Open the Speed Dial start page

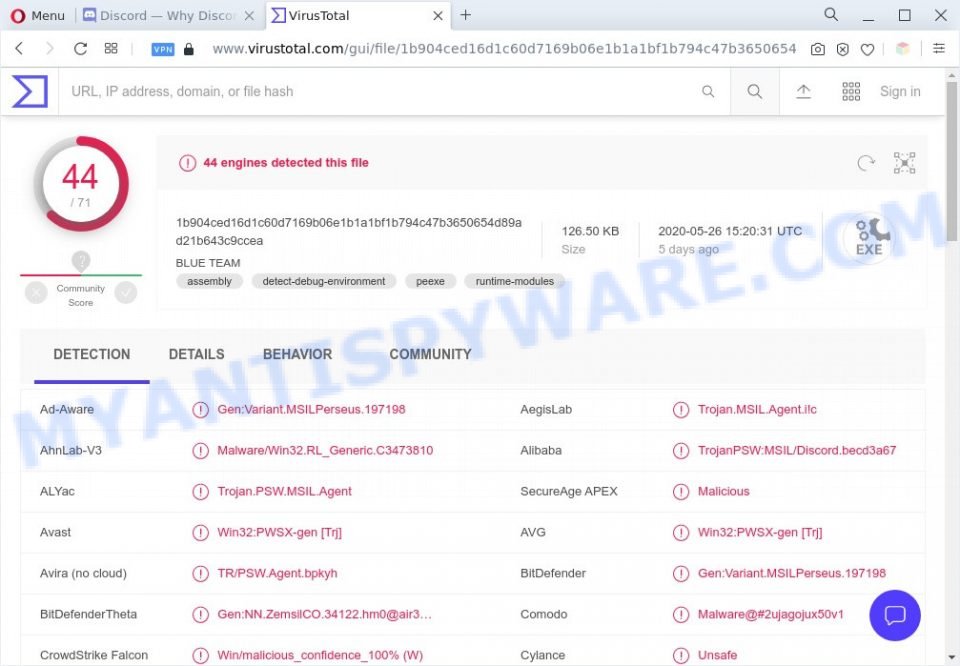coord(111,48)
